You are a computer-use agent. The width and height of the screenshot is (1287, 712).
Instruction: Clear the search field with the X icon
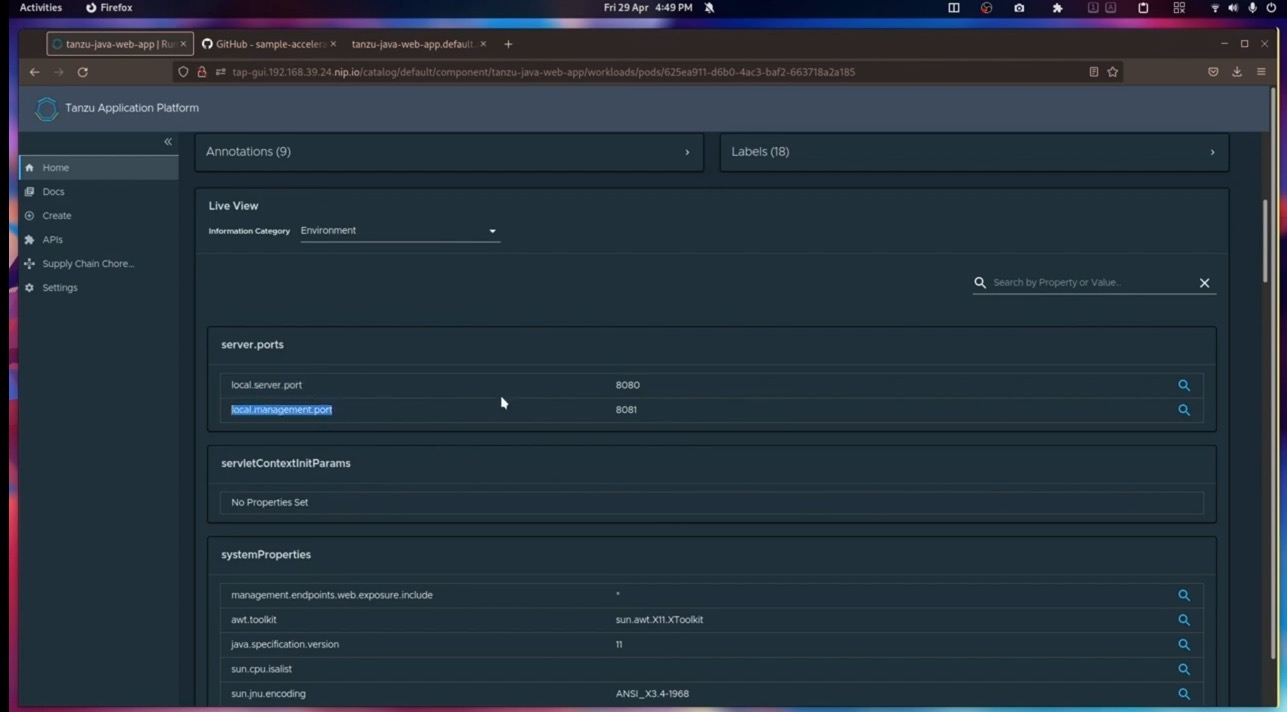click(x=1204, y=283)
